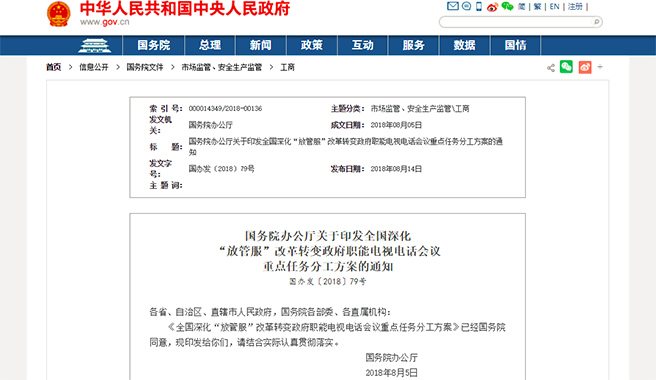Click index number 000014349/2018-00136

pos(225,109)
